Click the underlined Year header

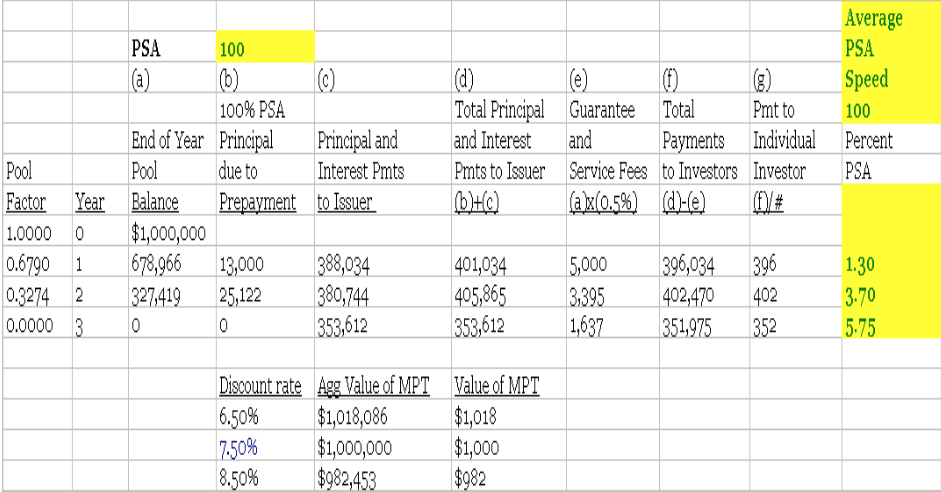pos(89,202)
